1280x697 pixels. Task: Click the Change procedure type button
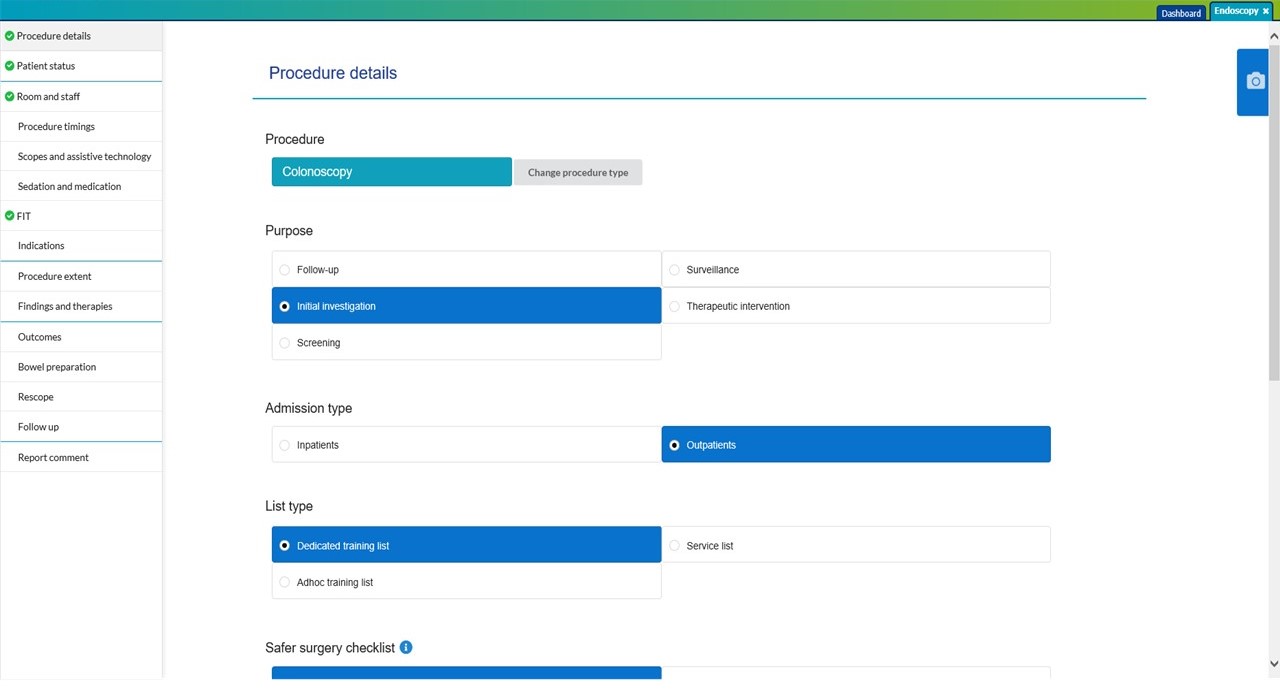(577, 172)
